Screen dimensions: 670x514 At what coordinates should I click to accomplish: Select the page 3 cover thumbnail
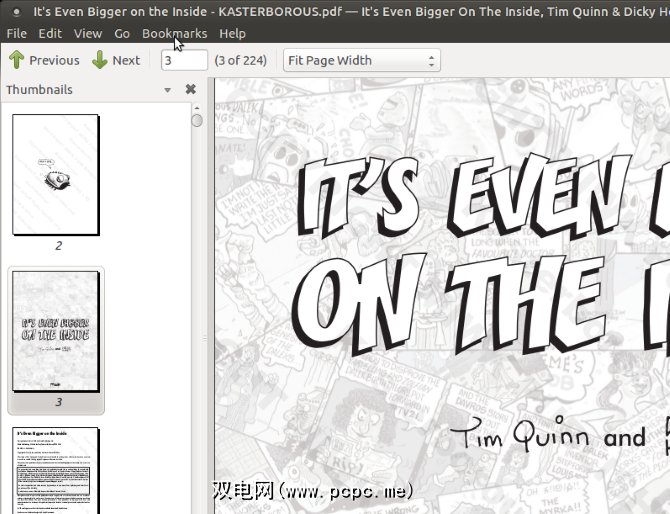click(x=56, y=332)
